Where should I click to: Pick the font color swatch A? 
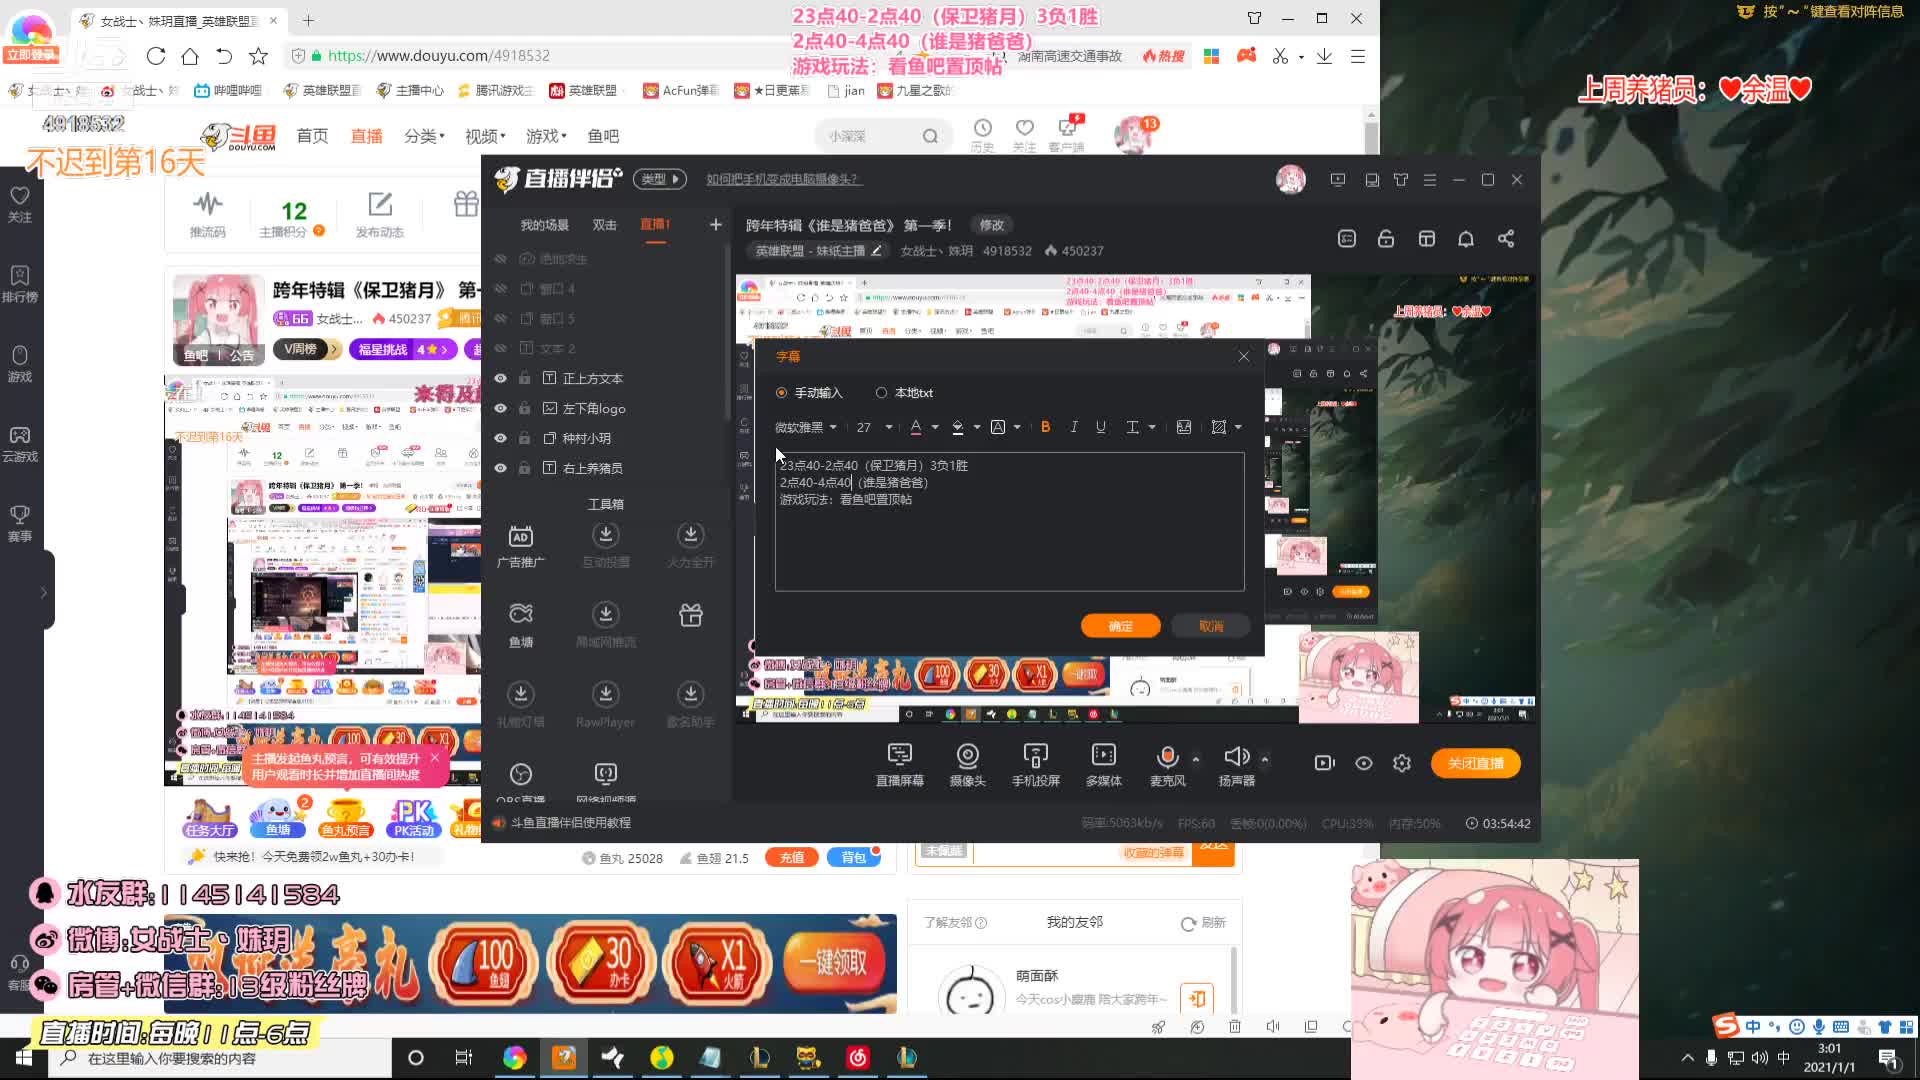point(916,427)
